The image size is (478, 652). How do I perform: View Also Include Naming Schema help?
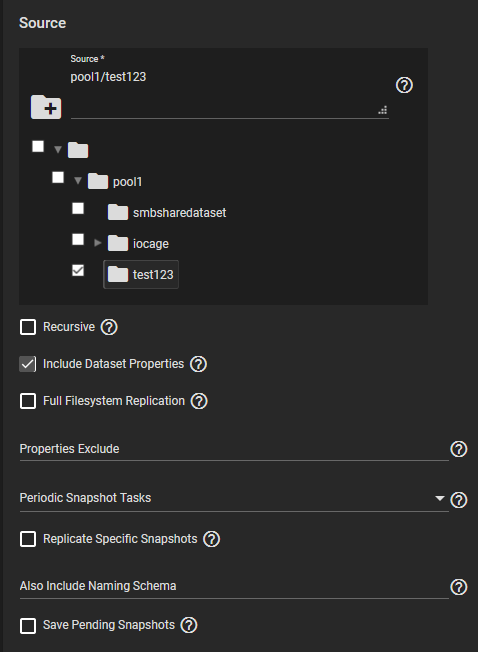[x=459, y=587]
